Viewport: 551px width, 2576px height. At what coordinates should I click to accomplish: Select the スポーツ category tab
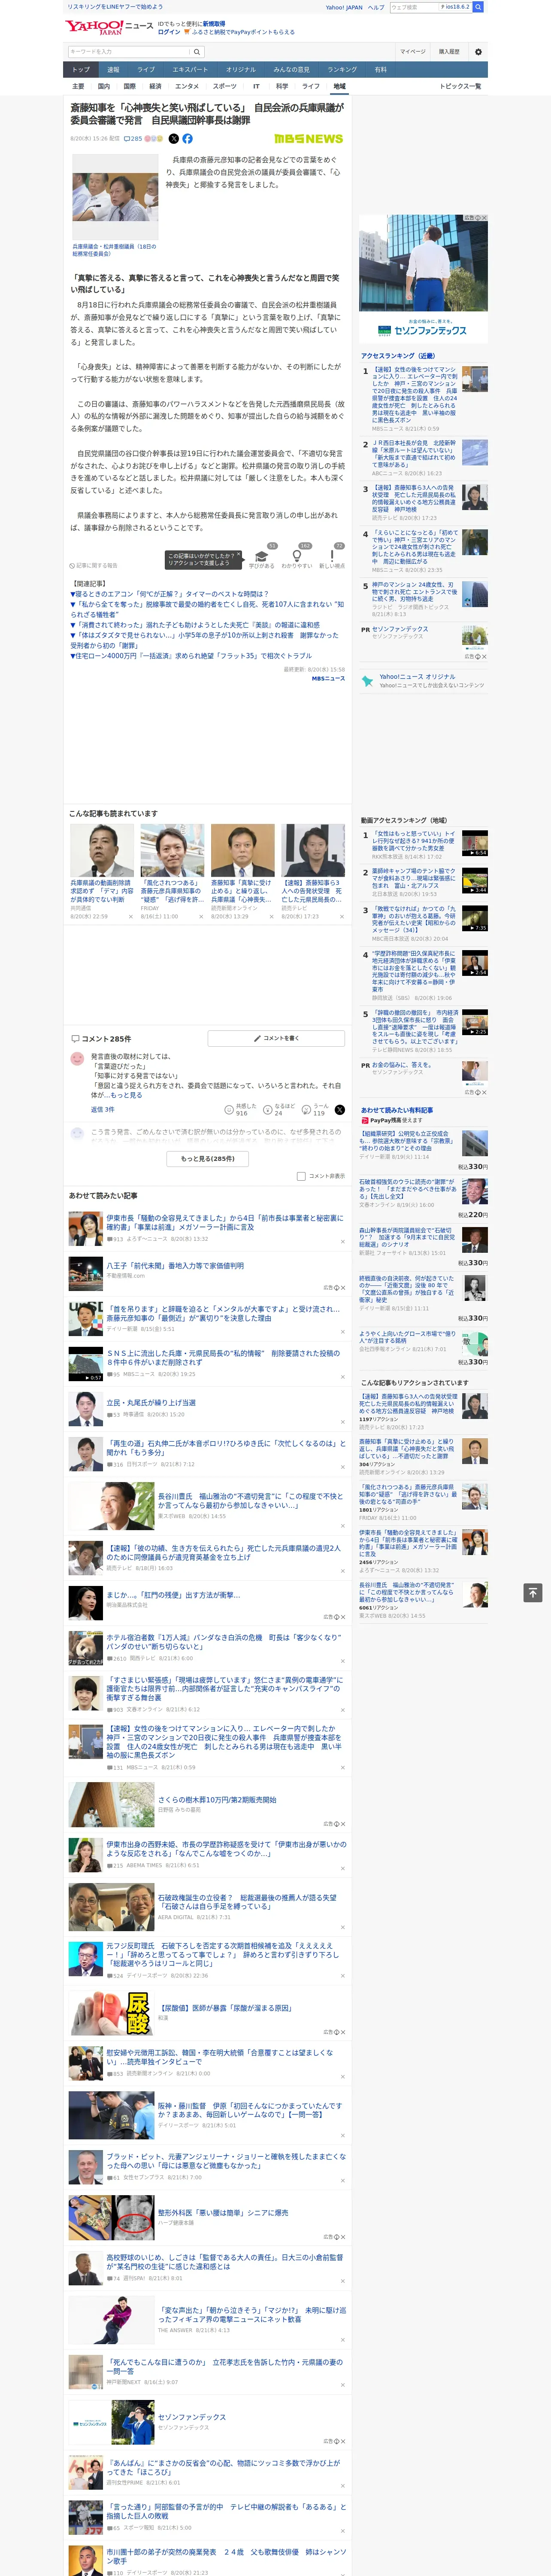pyautogui.click(x=225, y=86)
